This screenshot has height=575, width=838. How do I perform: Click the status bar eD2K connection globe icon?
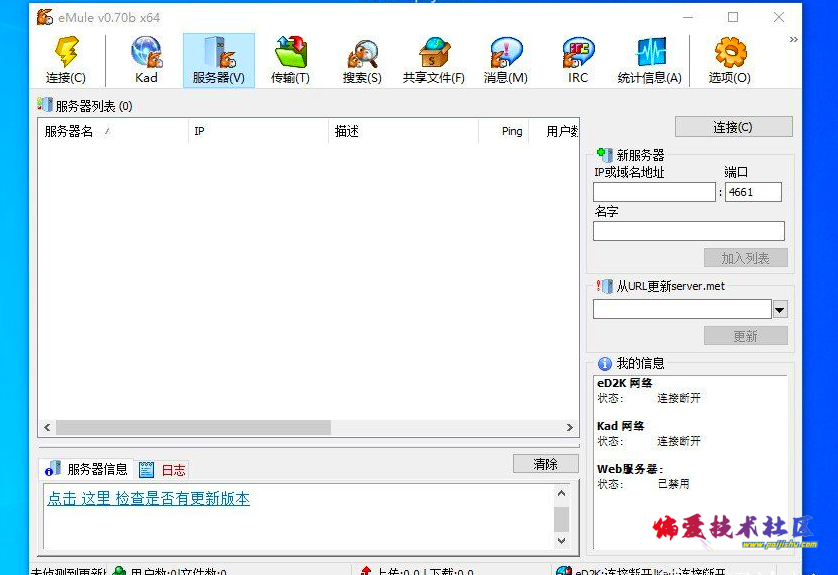coord(564,571)
